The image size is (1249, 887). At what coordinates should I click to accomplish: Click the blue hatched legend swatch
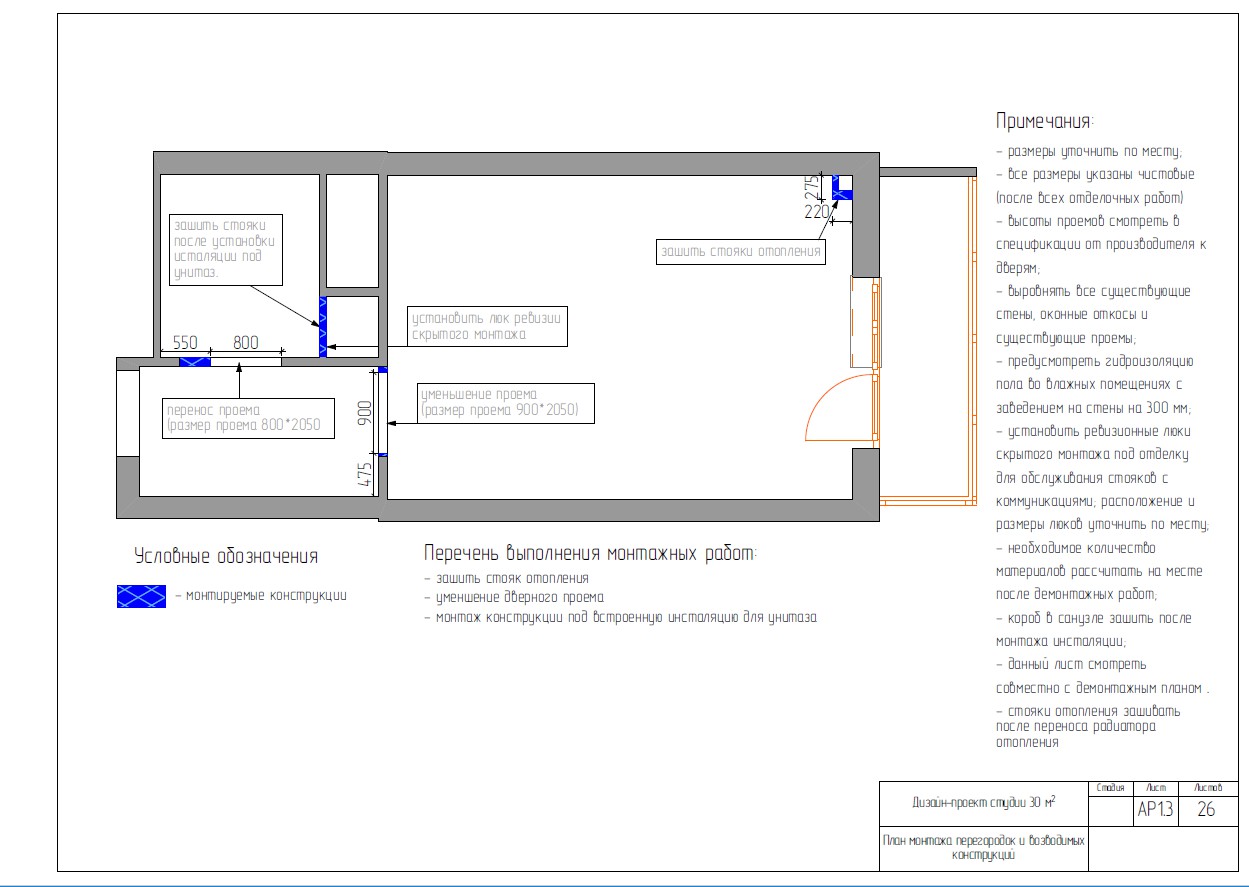[x=141, y=596]
